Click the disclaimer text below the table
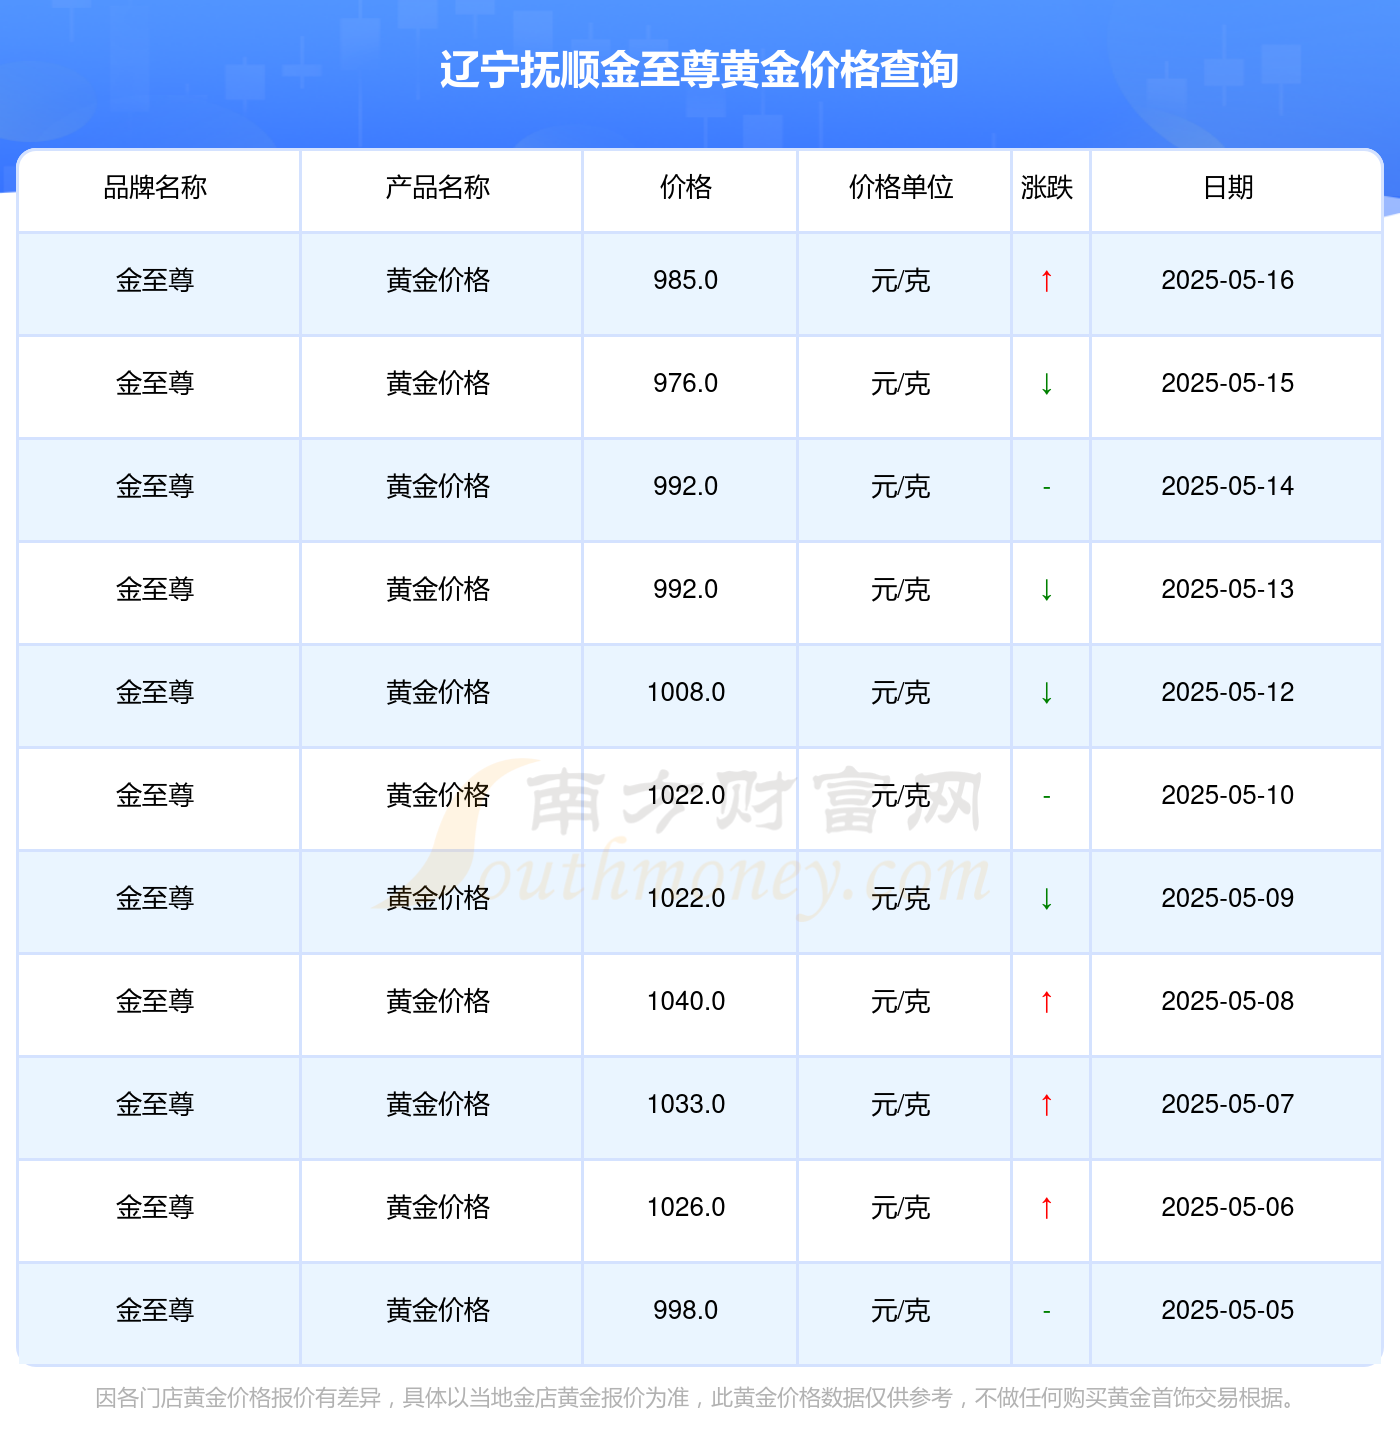The height and width of the screenshot is (1455, 1400). coord(699,1398)
